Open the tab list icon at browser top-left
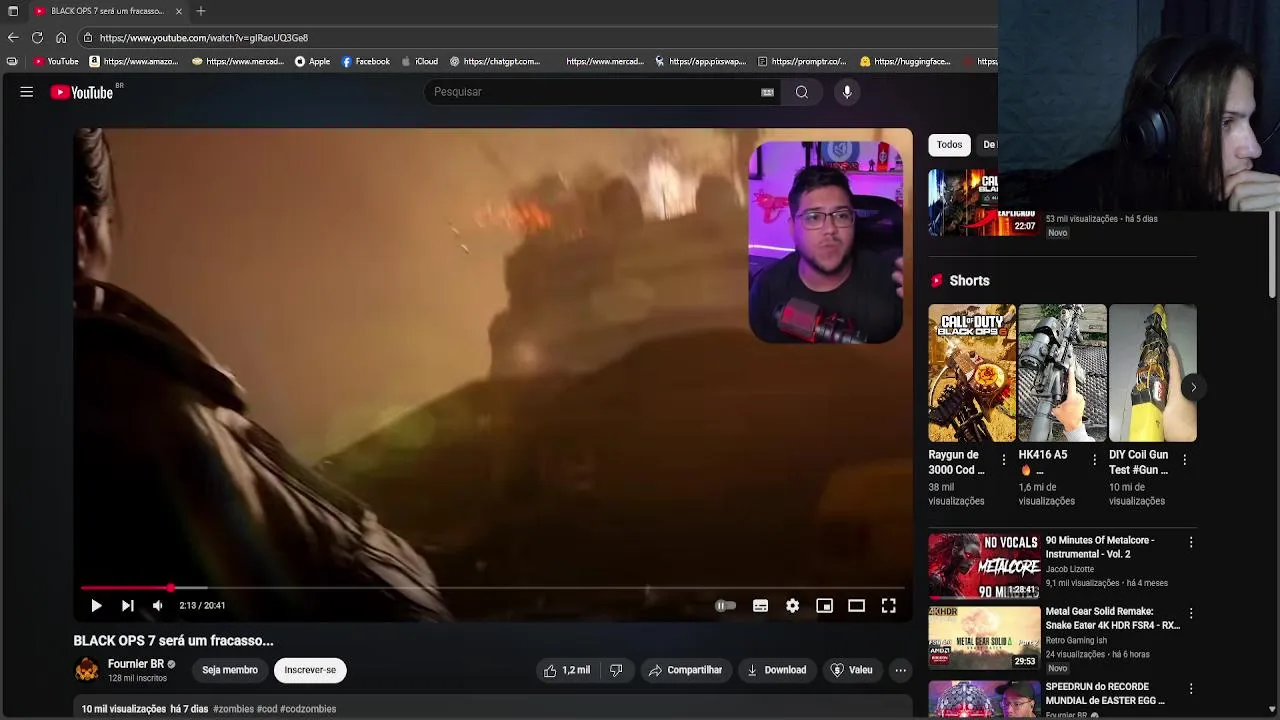The image size is (1280, 720). tap(13, 11)
